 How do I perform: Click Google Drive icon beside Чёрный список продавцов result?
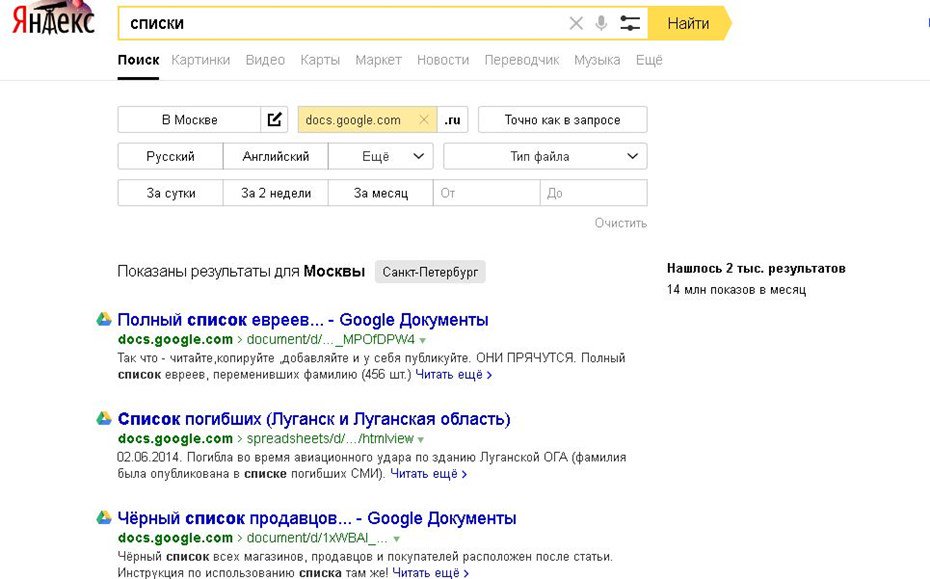pyautogui.click(x=103, y=518)
